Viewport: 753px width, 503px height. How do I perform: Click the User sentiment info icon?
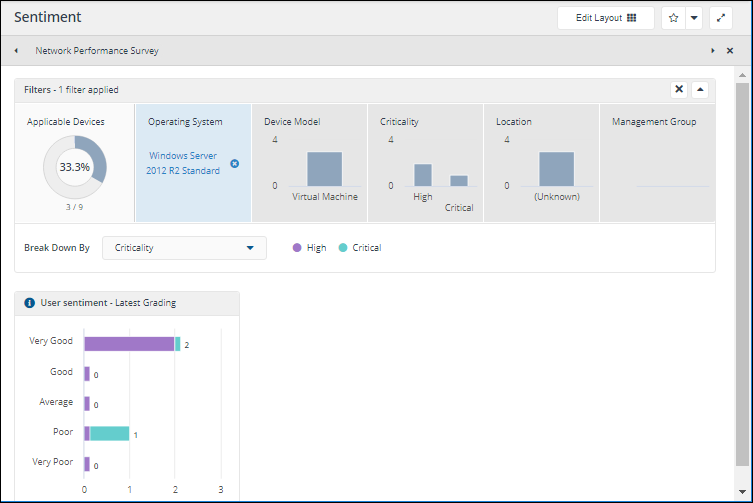[29, 302]
